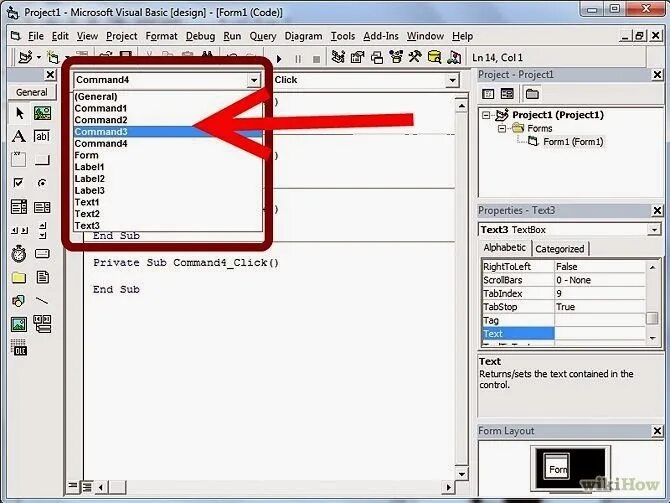Choose Command1 in the object list
Viewport: 670px width, 503px height.
point(168,108)
